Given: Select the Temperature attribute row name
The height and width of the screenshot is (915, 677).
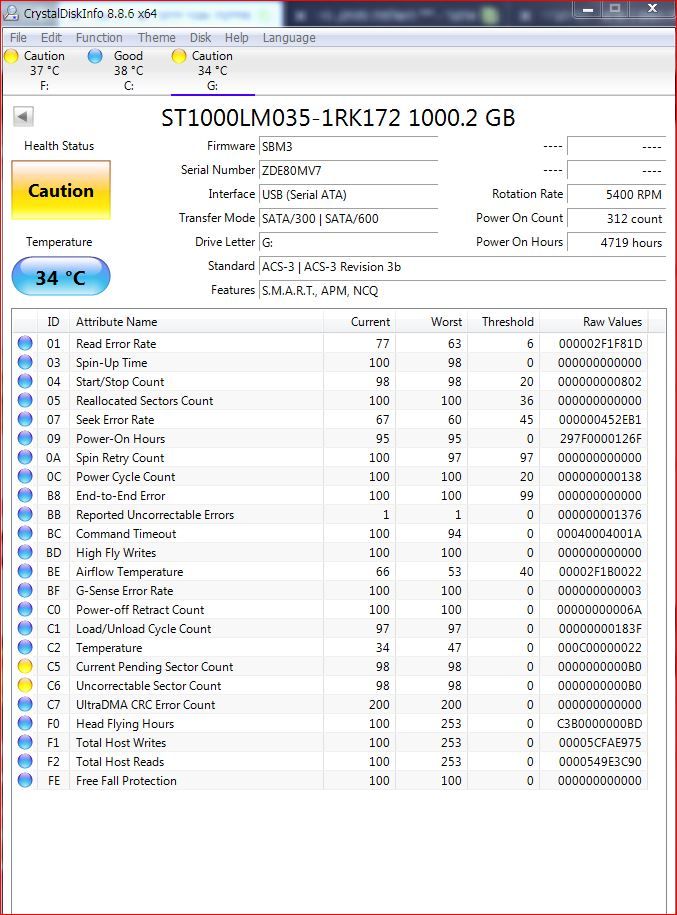Looking at the screenshot, I should coord(109,648).
